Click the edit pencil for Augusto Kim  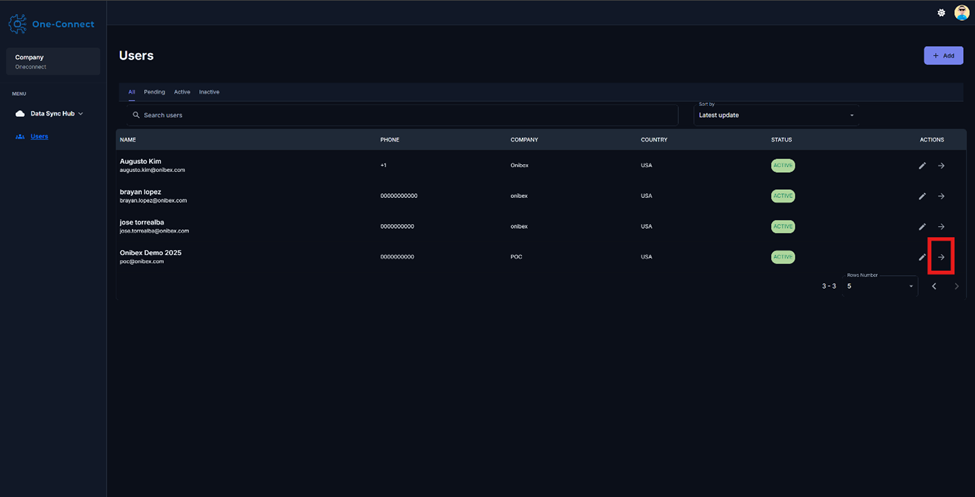(x=922, y=166)
